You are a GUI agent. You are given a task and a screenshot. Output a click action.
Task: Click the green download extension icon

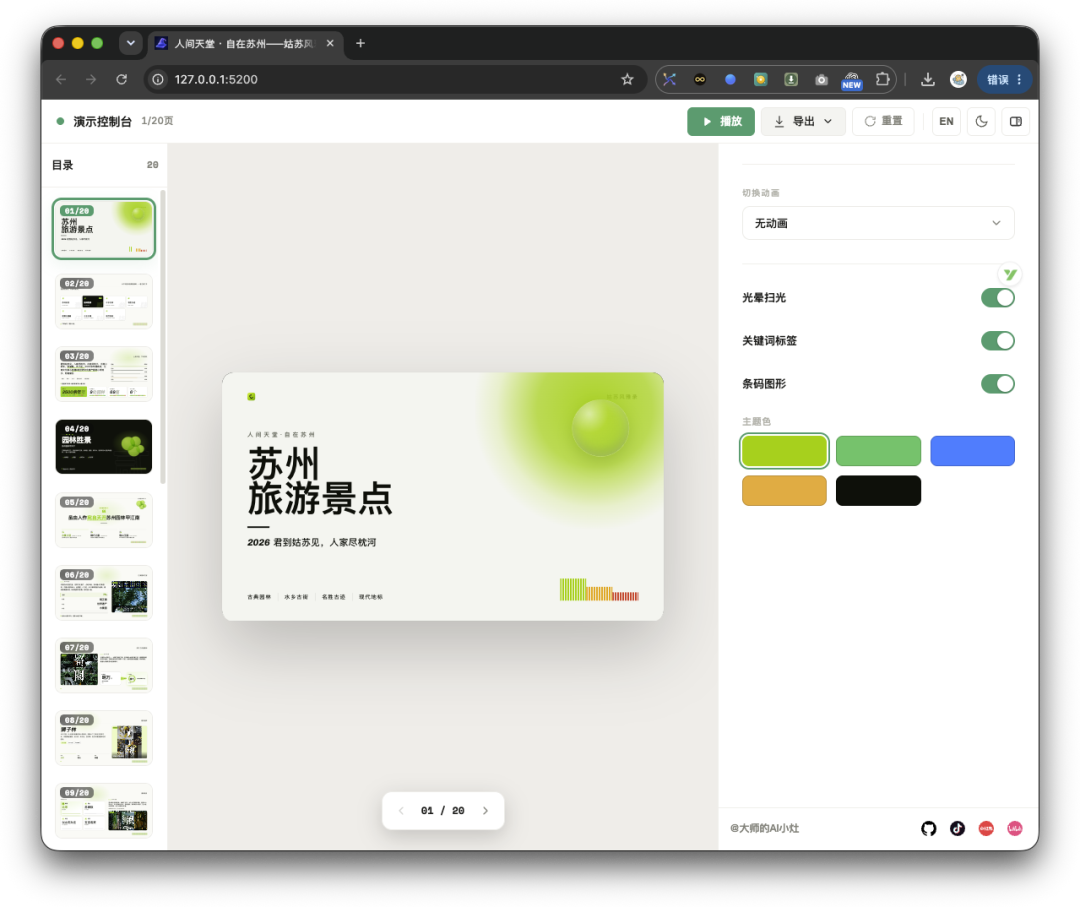(791, 80)
